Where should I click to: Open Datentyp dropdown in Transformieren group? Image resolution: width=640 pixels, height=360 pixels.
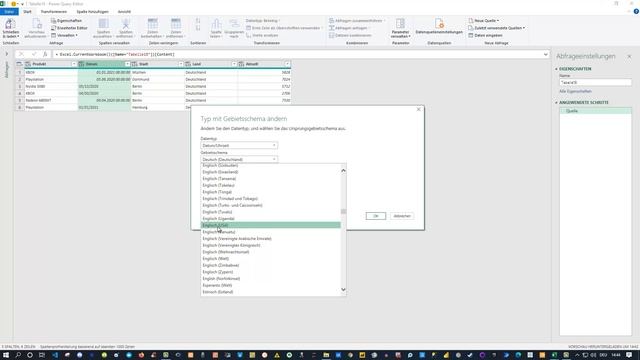coord(263,20)
